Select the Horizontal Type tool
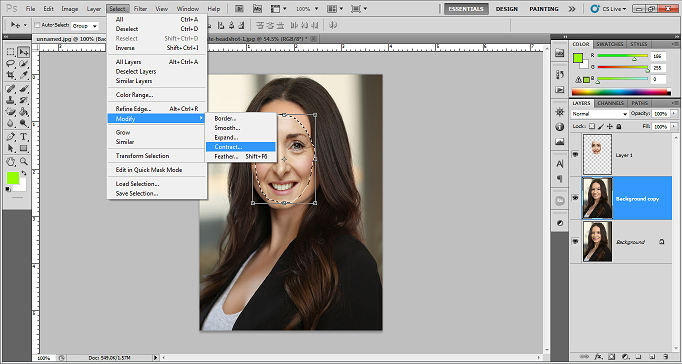This screenshot has width=682, height=364. click(23, 137)
